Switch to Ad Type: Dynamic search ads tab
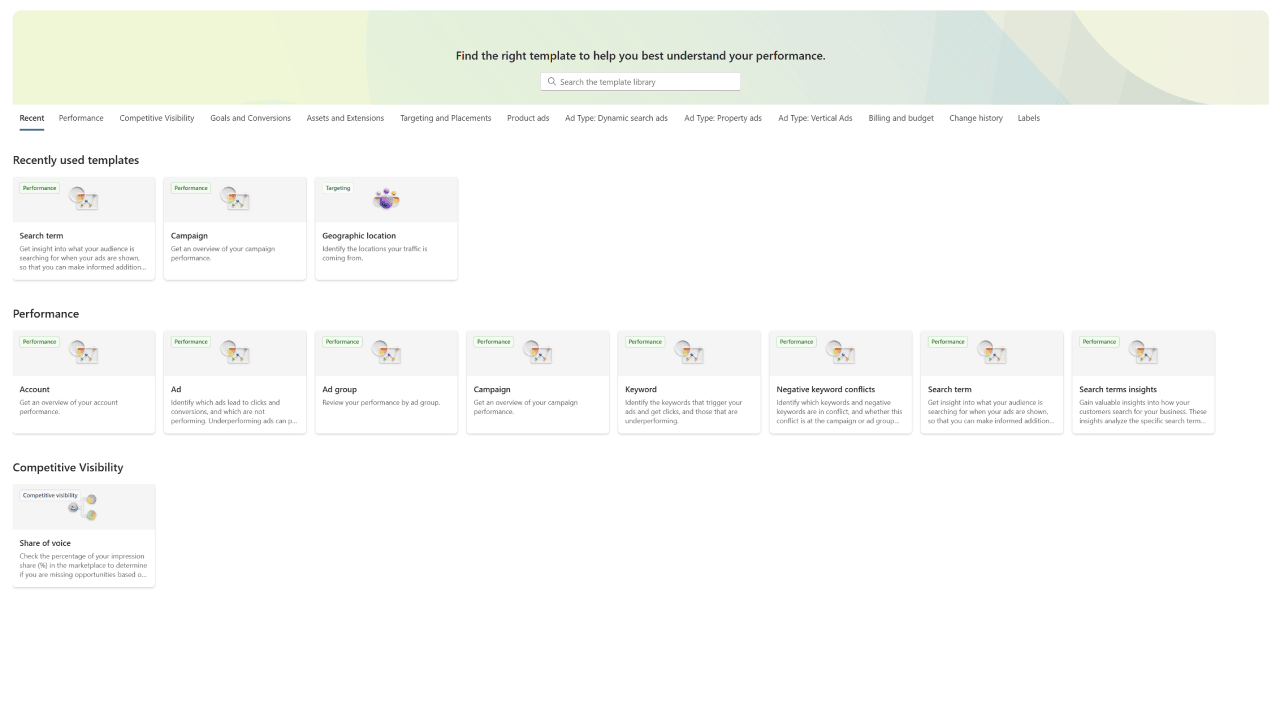The image size is (1280, 720). click(x=616, y=118)
